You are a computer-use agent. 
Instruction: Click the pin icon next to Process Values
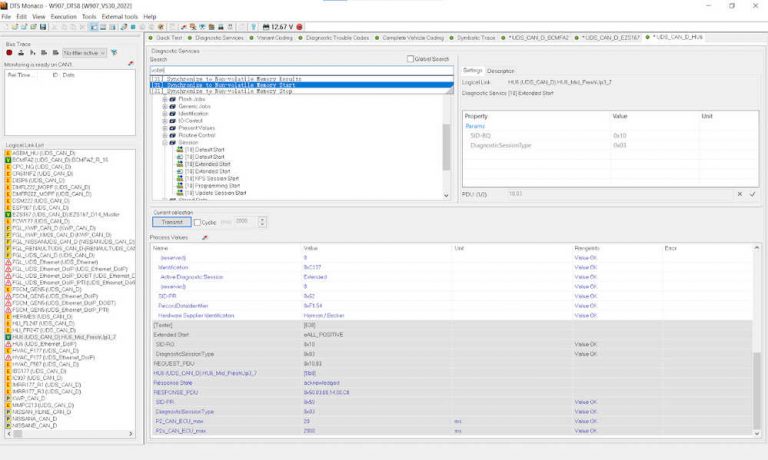(205, 238)
